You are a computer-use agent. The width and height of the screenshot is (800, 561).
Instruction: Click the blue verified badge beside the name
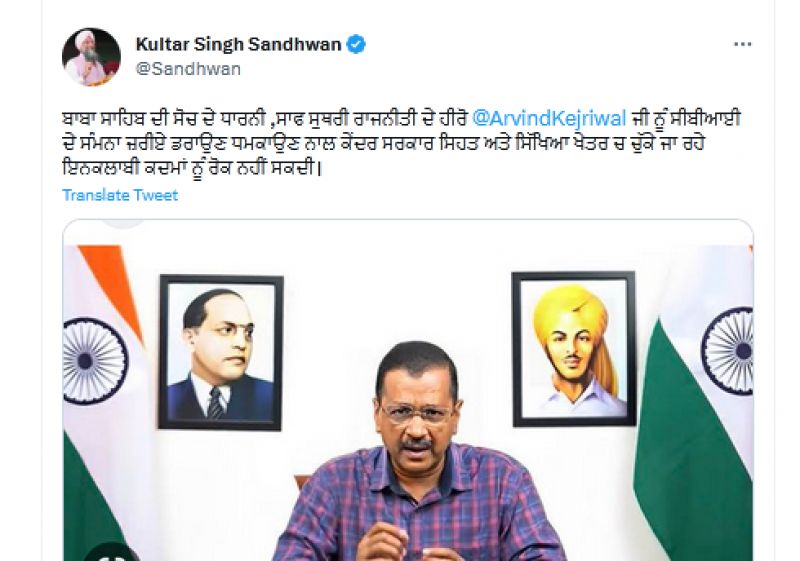click(x=356, y=44)
